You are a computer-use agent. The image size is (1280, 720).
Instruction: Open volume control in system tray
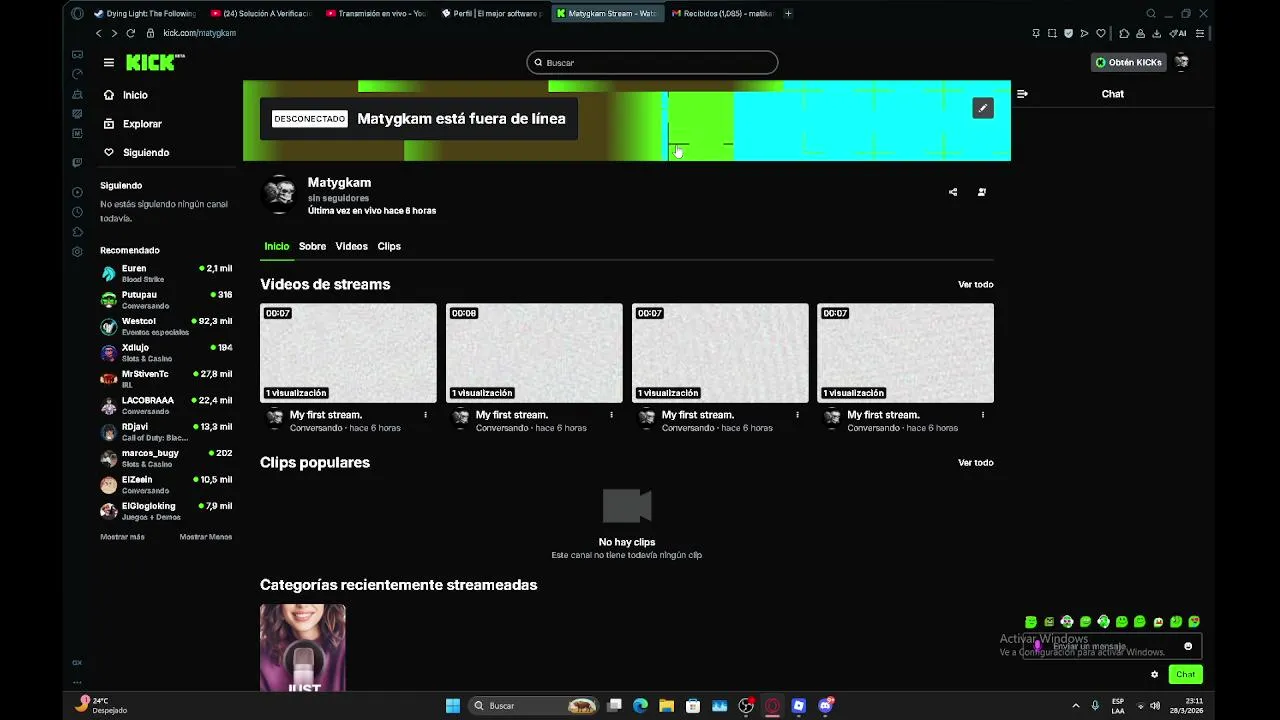[x=1155, y=706]
